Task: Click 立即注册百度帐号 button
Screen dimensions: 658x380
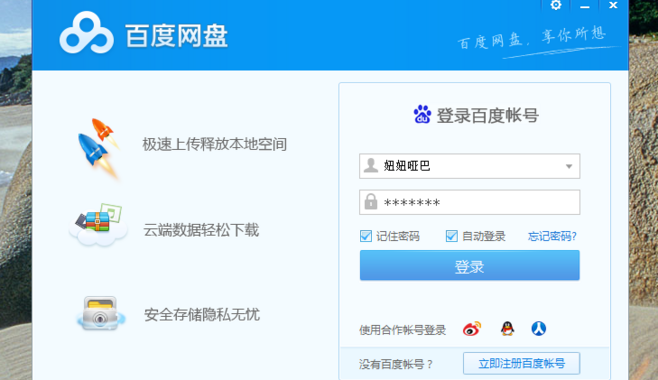Action: [x=522, y=363]
